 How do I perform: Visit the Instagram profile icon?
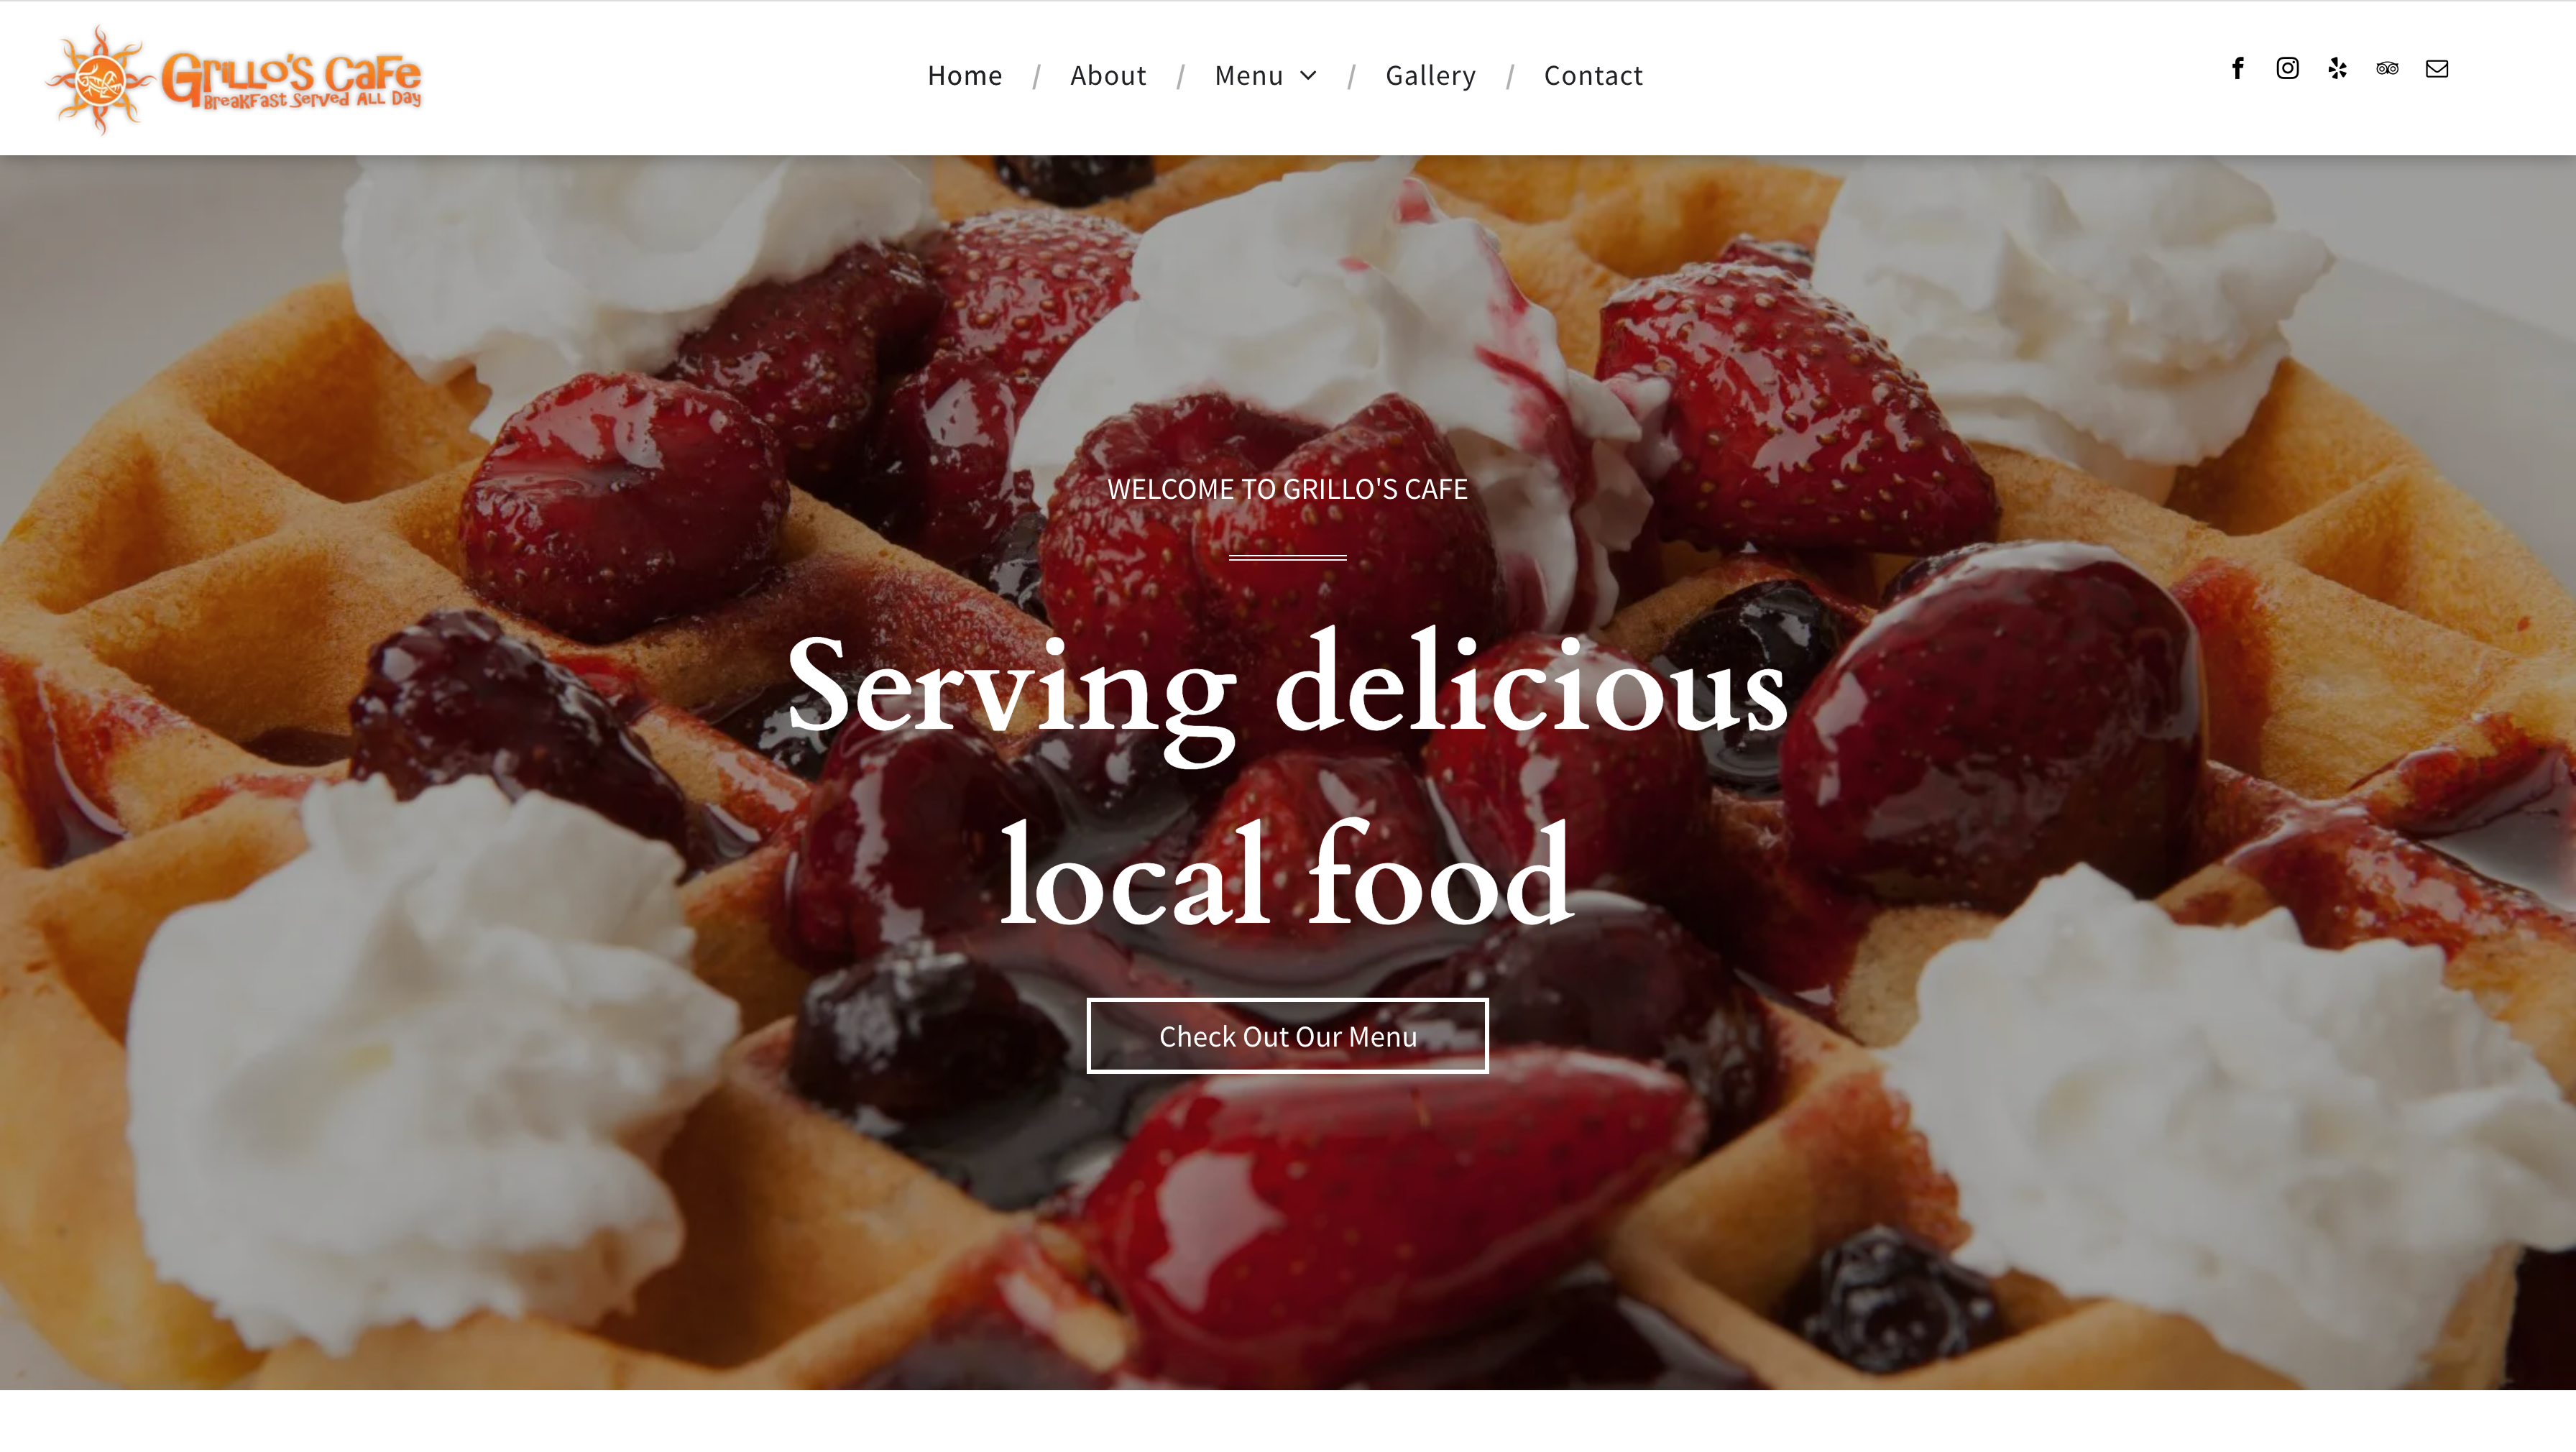(2287, 68)
